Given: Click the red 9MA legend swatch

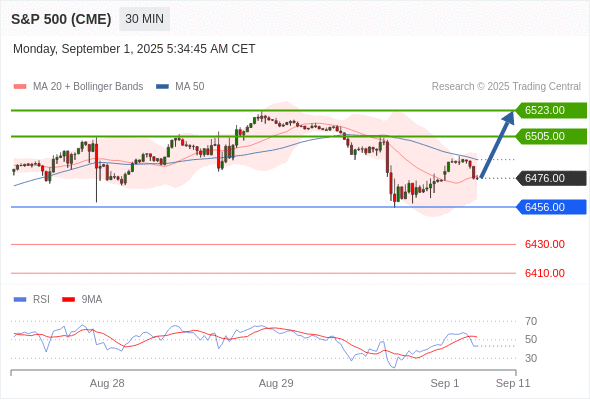Looking at the screenshot, I should click(x=68, y=300).
